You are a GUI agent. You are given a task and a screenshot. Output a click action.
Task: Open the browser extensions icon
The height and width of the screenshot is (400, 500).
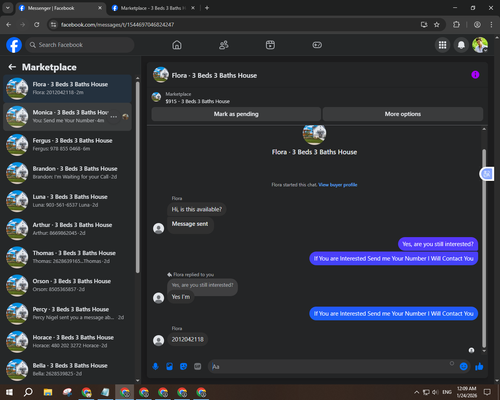tap(456, 25)
